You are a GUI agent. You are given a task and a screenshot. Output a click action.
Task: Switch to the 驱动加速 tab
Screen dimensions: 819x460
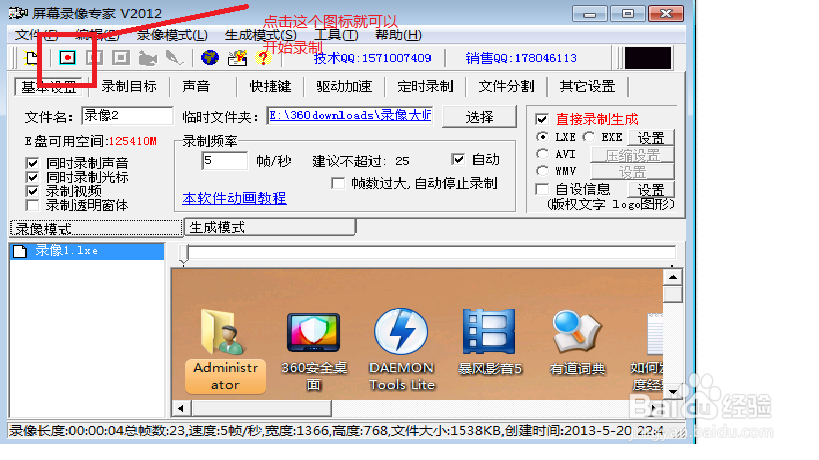(344, 86)
